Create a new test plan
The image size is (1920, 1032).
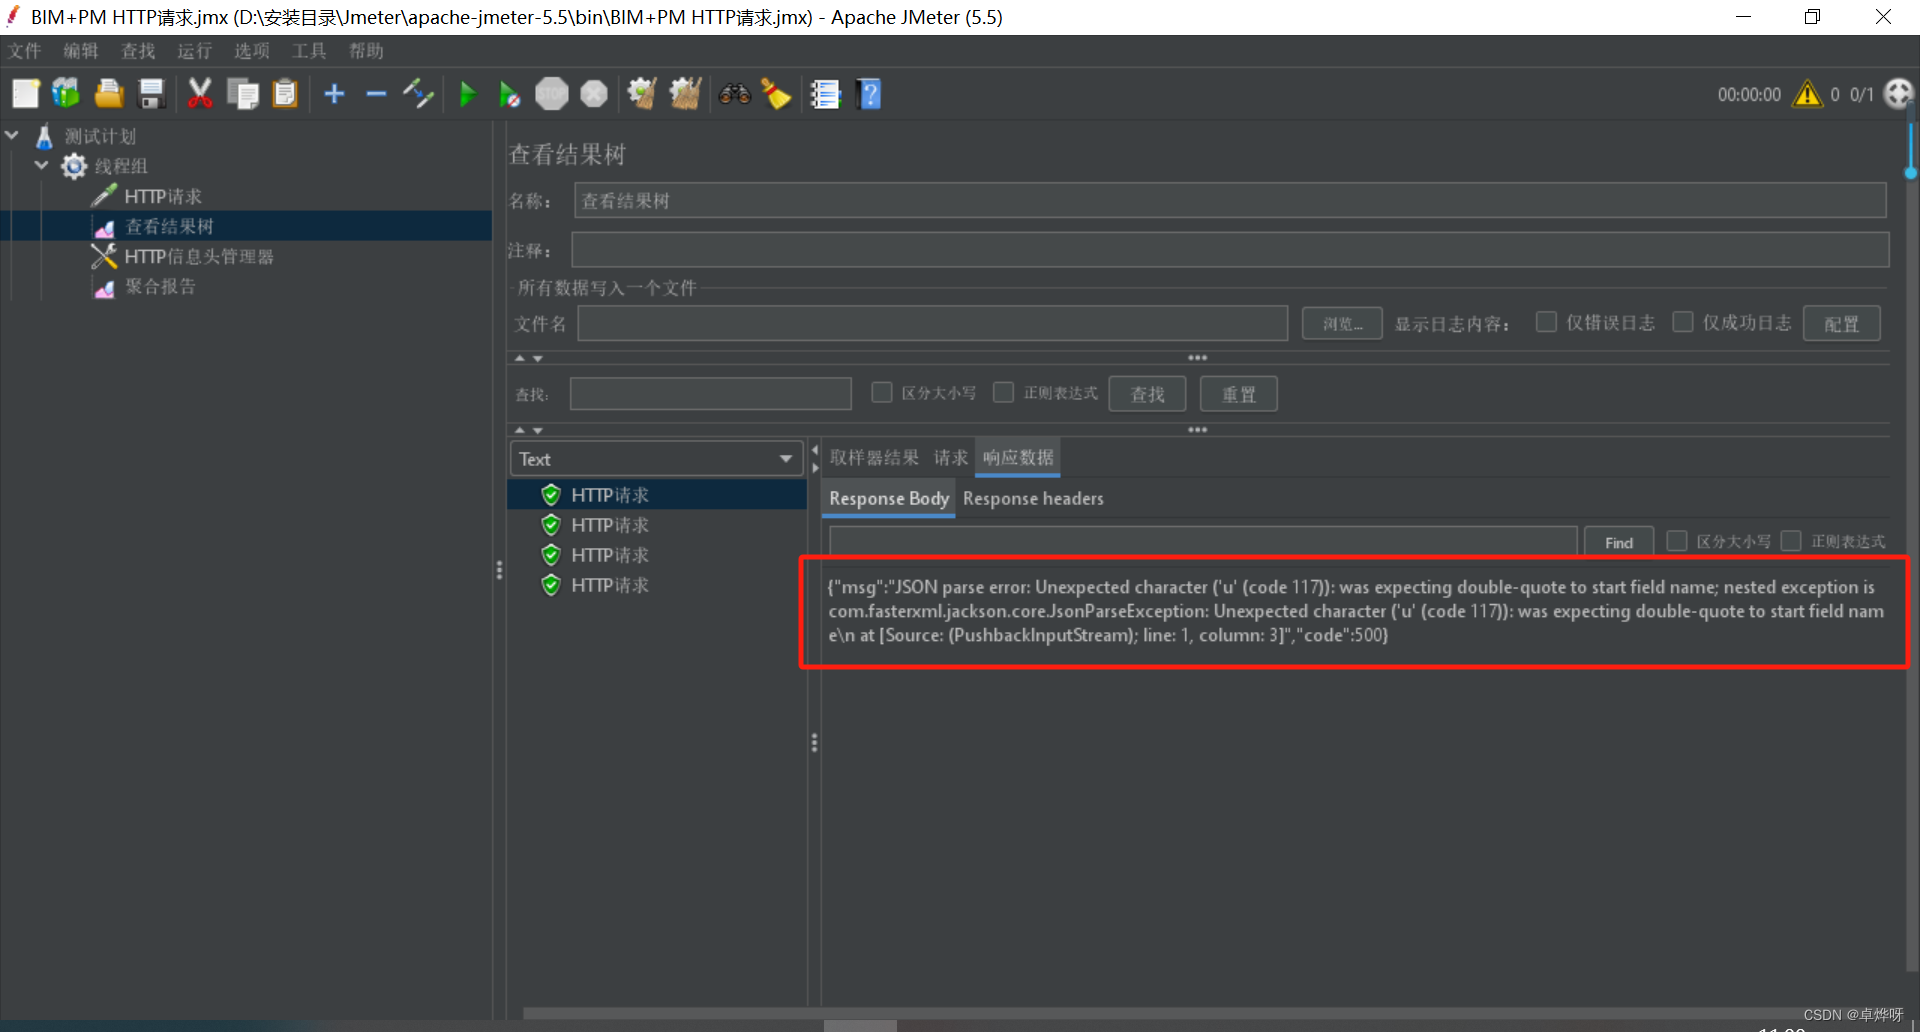point(25,93)
